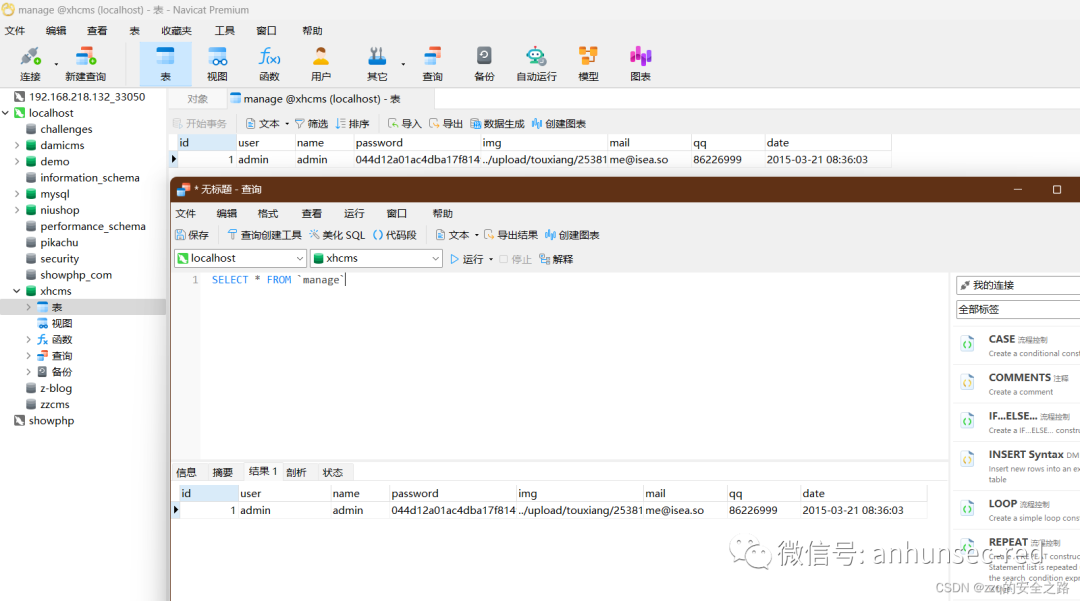Switch to the 对象 objects tab
1080x601 pixels.
198,99
